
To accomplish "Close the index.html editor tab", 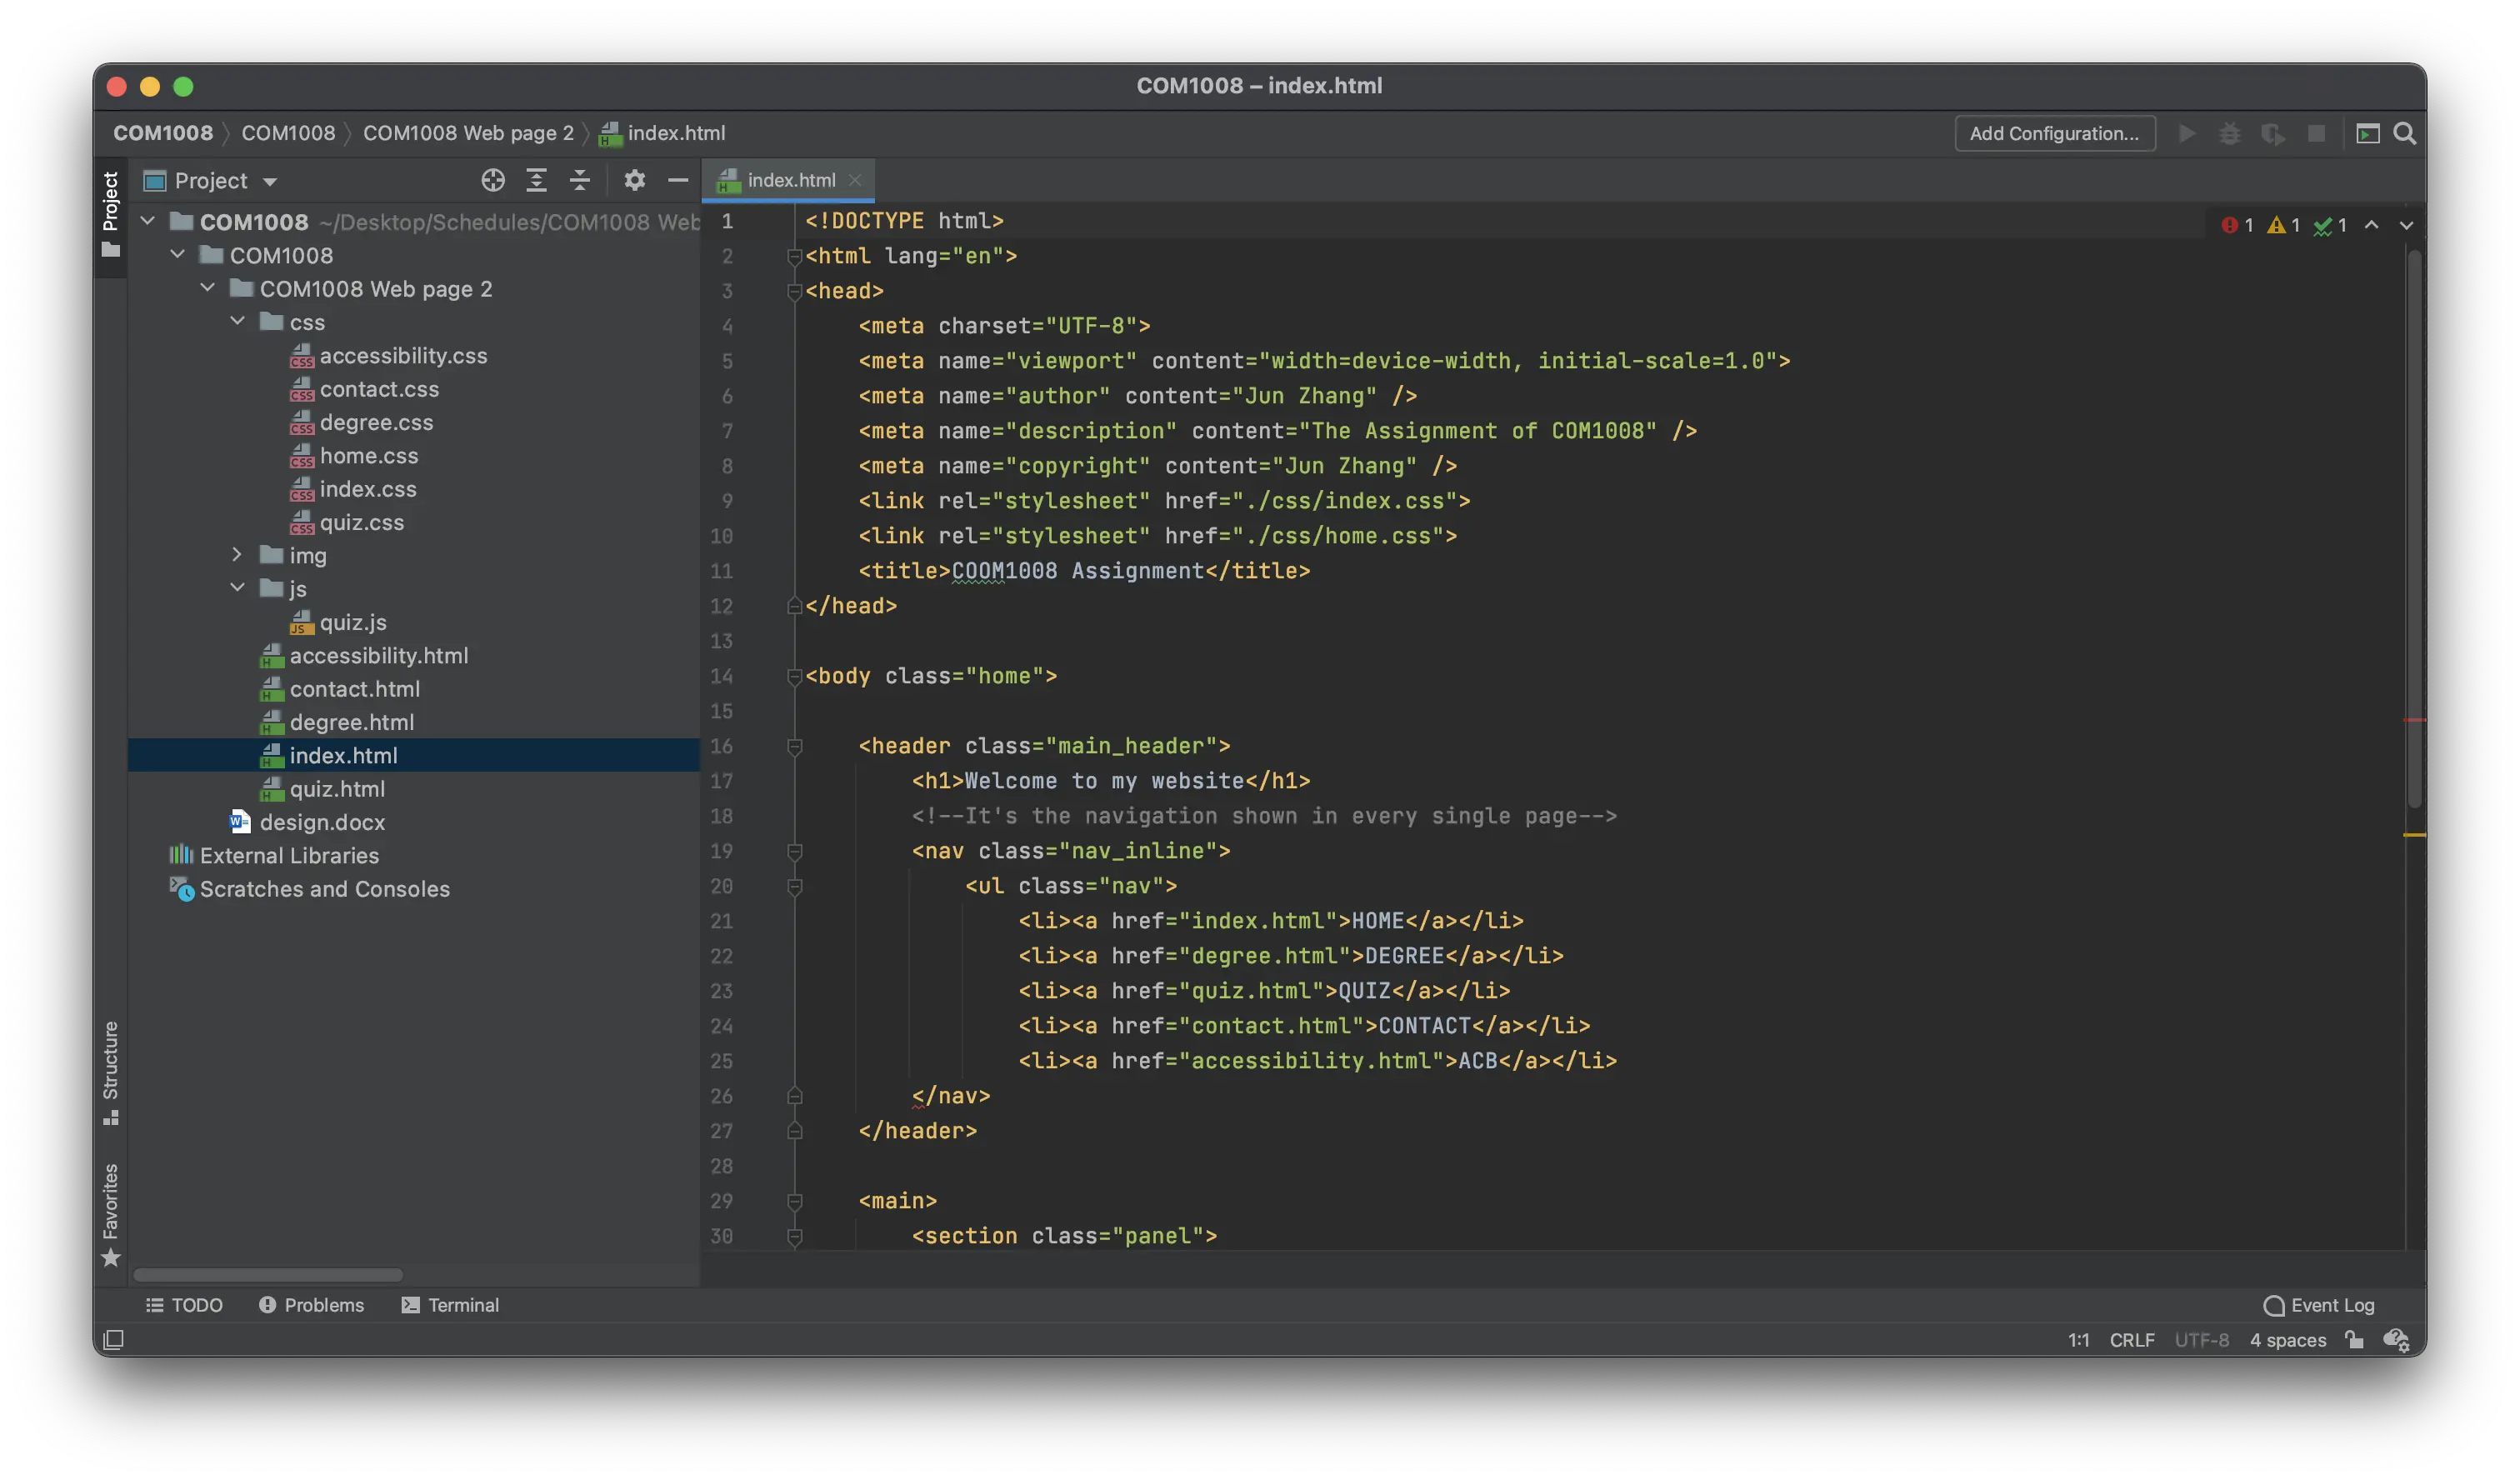I will point(854,180).
